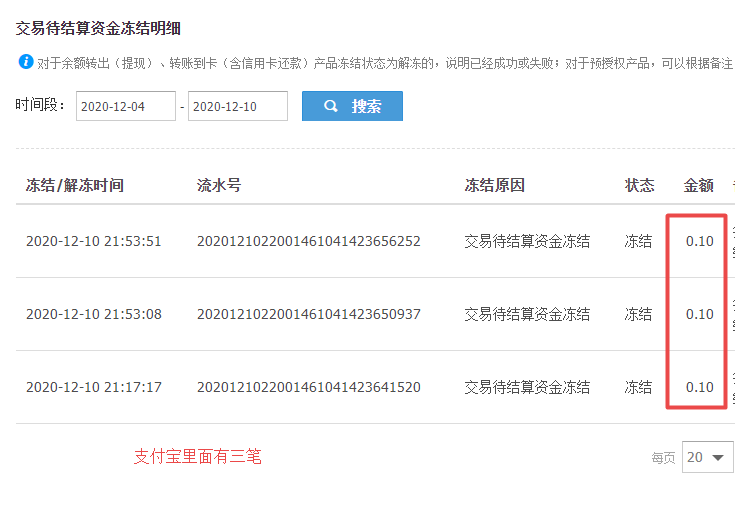Click the end date field 2020-12-10
Viewport: 735px width, 524px height.
[x=237, y=106]
